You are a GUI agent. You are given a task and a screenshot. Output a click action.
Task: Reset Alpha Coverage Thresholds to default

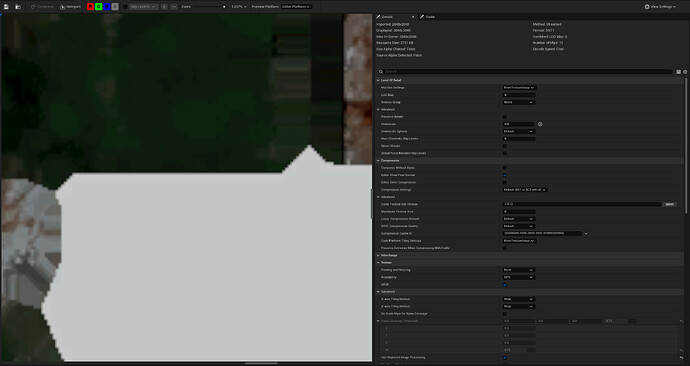click(x=681, y=321)
